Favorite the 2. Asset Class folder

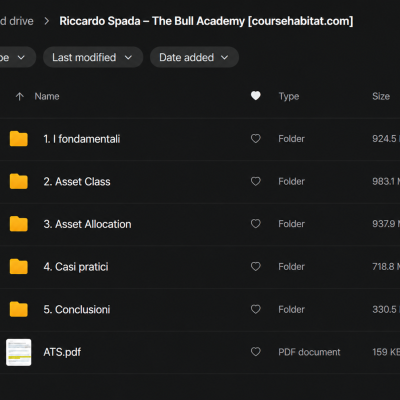point(256,181)
